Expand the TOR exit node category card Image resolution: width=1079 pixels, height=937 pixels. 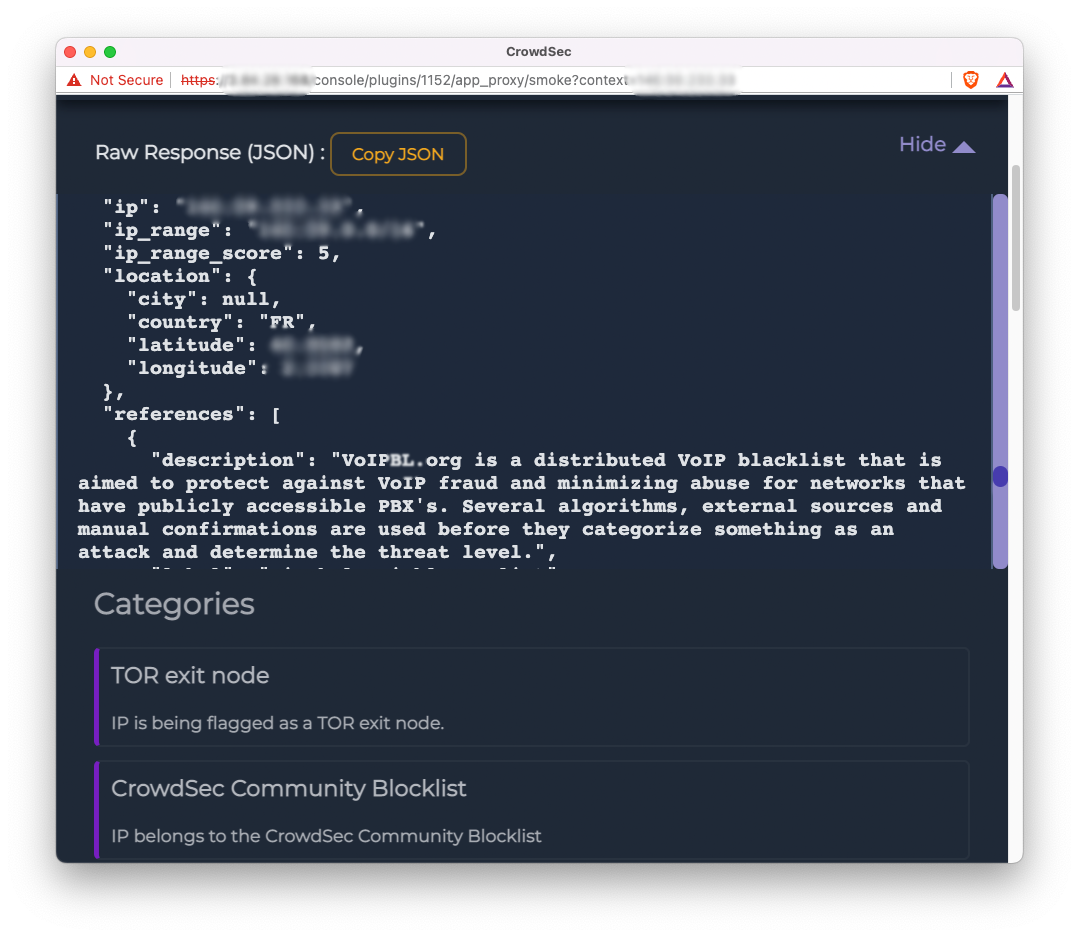point(531,697)
